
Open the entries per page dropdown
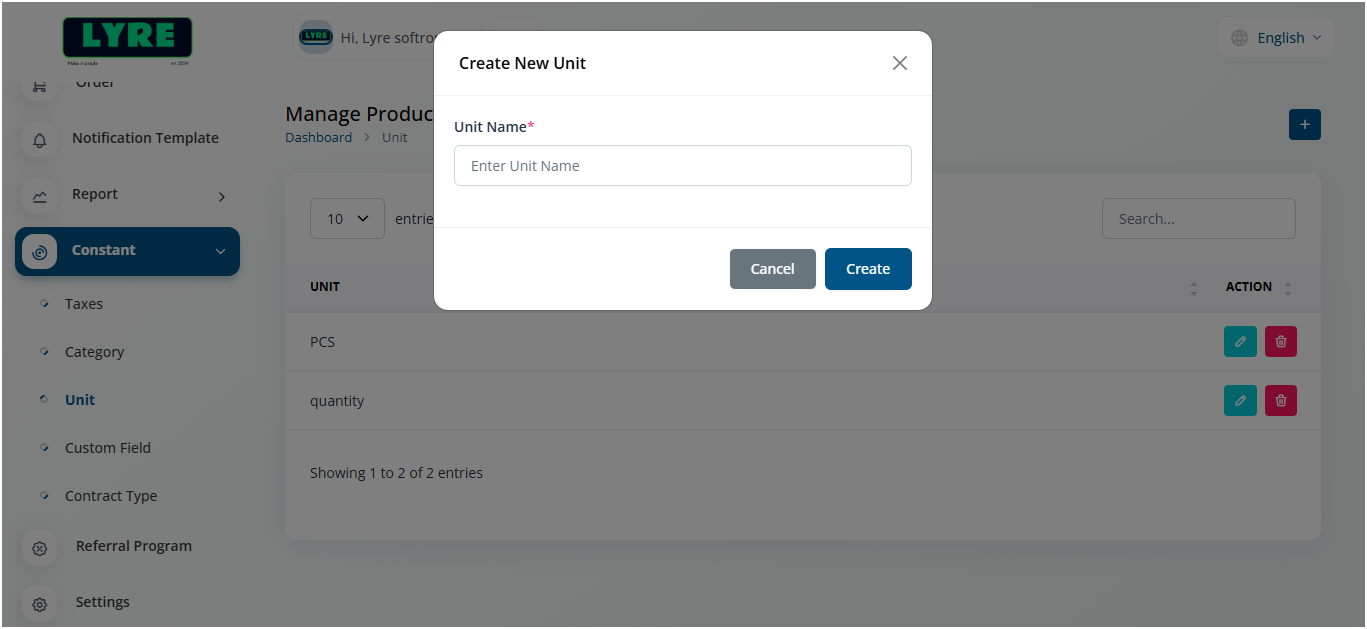click(347, 219)
